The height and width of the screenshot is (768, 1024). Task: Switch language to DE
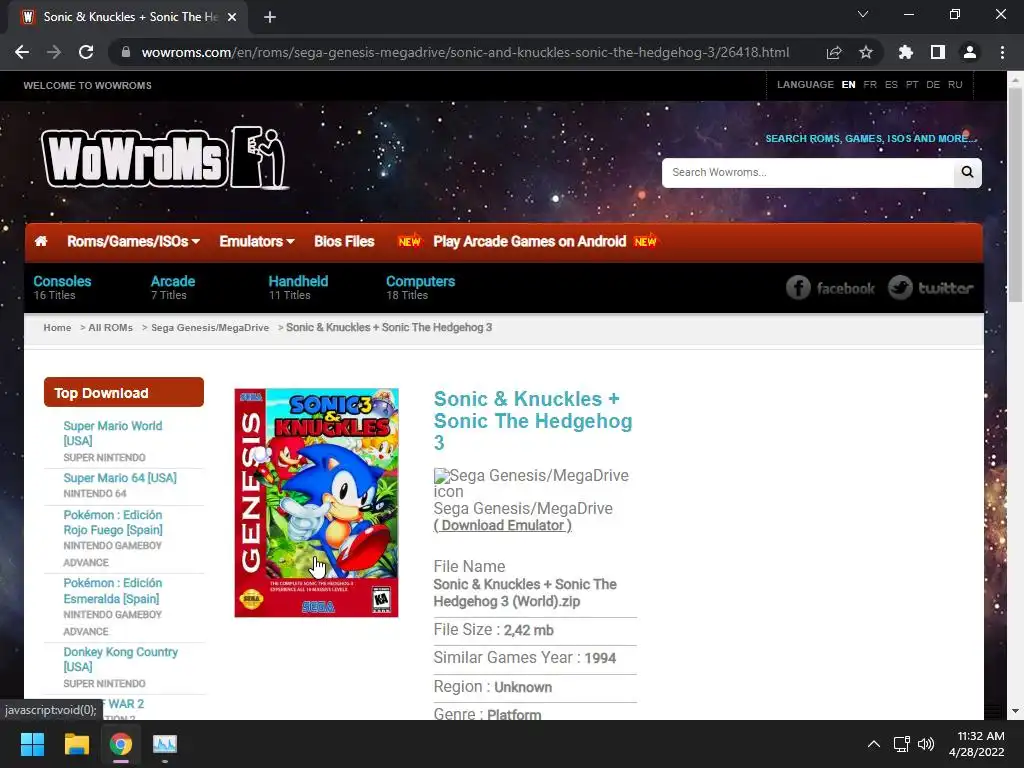[x=933, y=85]
